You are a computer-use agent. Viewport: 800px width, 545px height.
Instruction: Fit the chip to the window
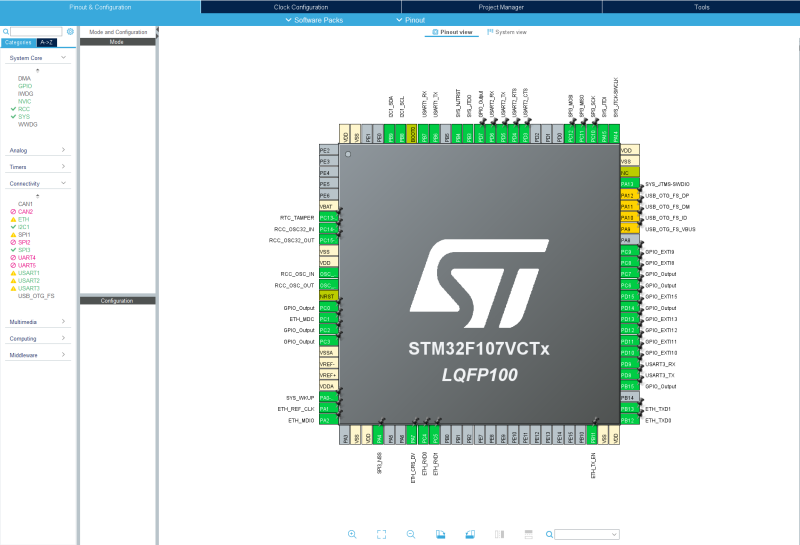[x=381, y=534]
